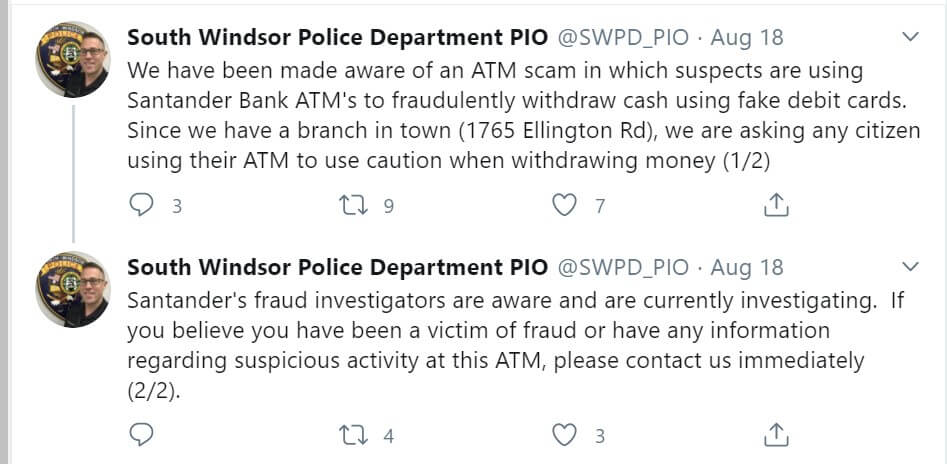Open South Windsor Police Department PIO name, second tweet
This screenshot has width=947, height=464.
tap(337, 267)
